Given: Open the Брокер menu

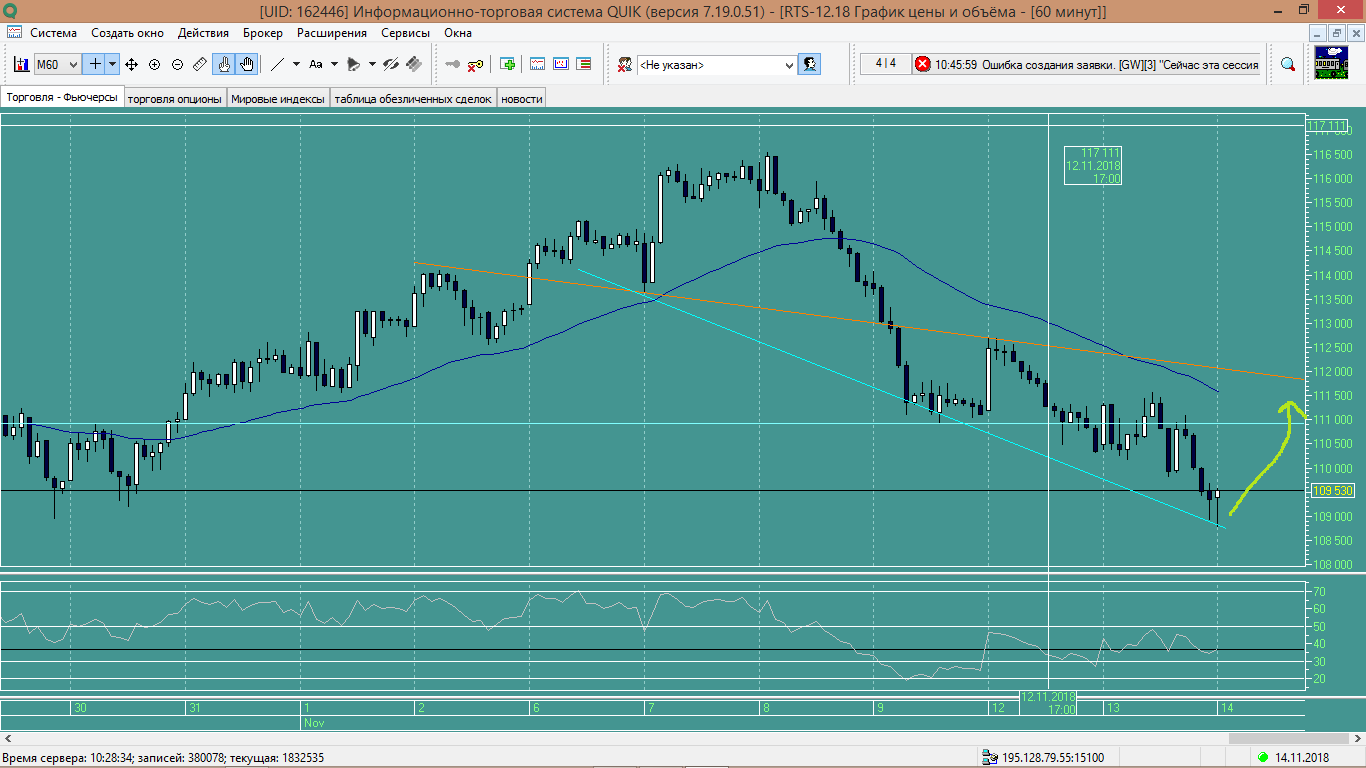Looking at the screenshot, I should point(262,33).
